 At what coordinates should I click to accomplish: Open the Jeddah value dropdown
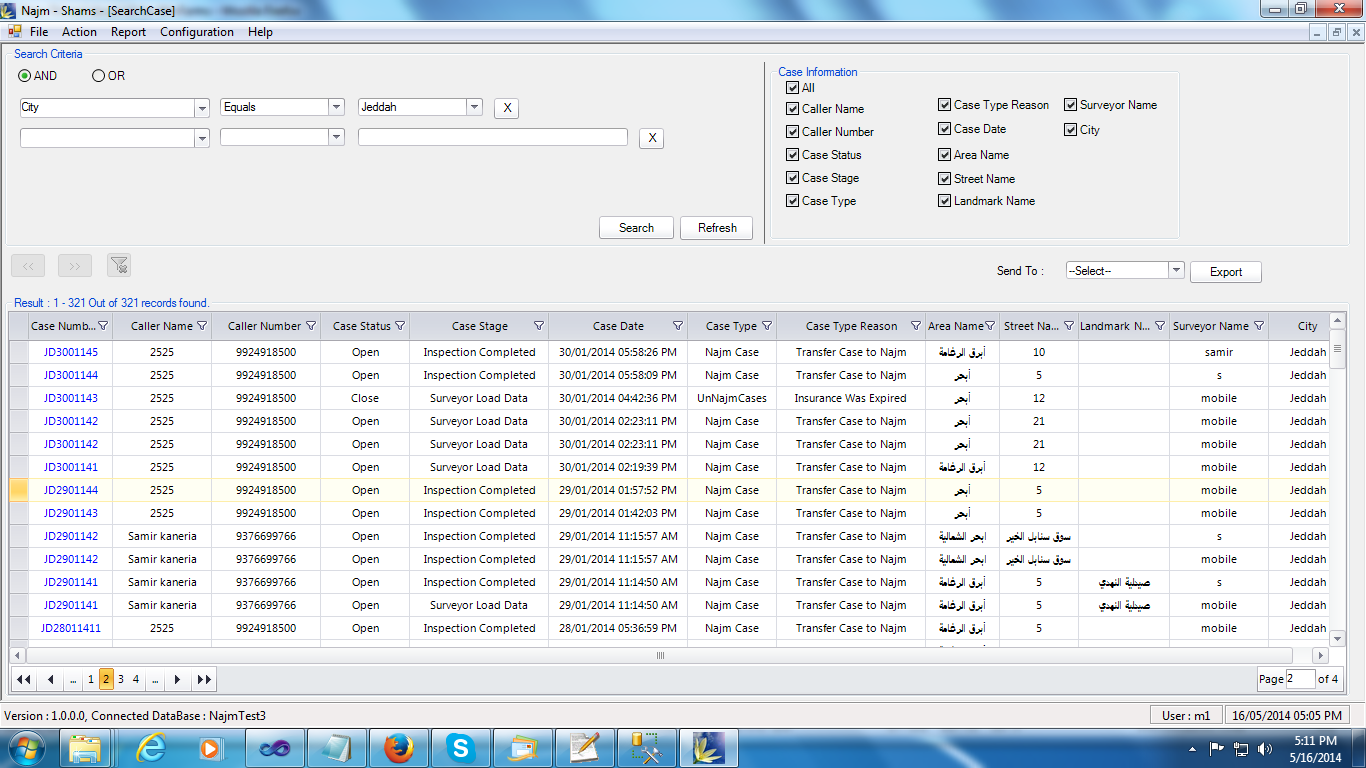(x=475, y=108)
